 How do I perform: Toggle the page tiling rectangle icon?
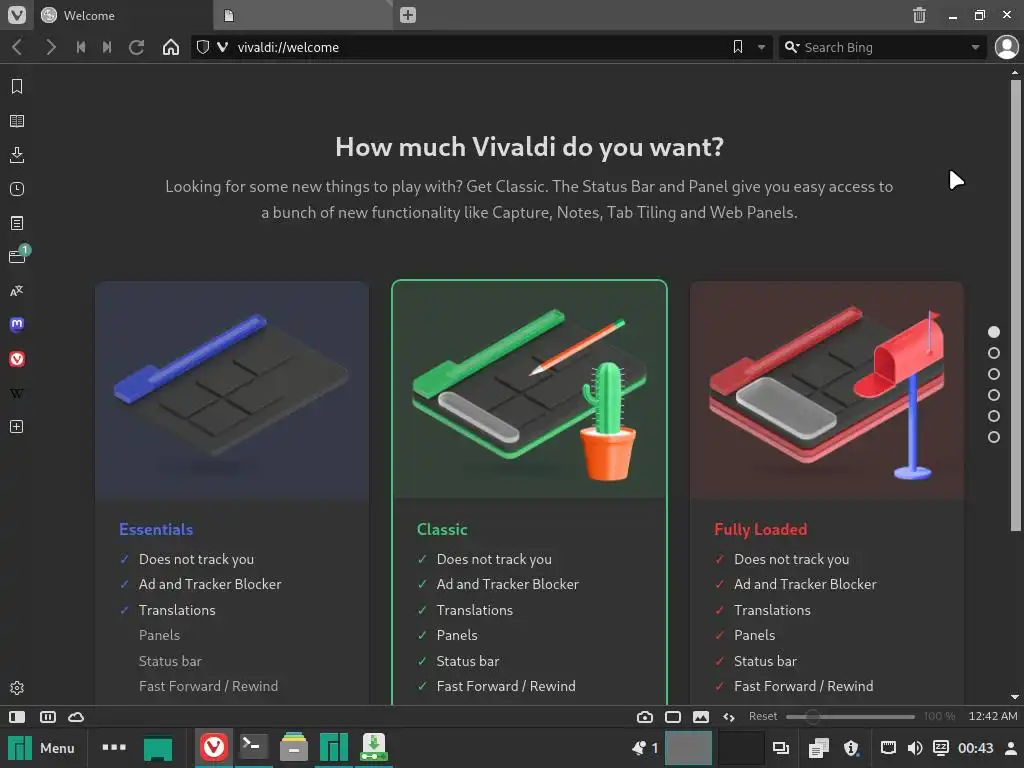tap(673, 717)
